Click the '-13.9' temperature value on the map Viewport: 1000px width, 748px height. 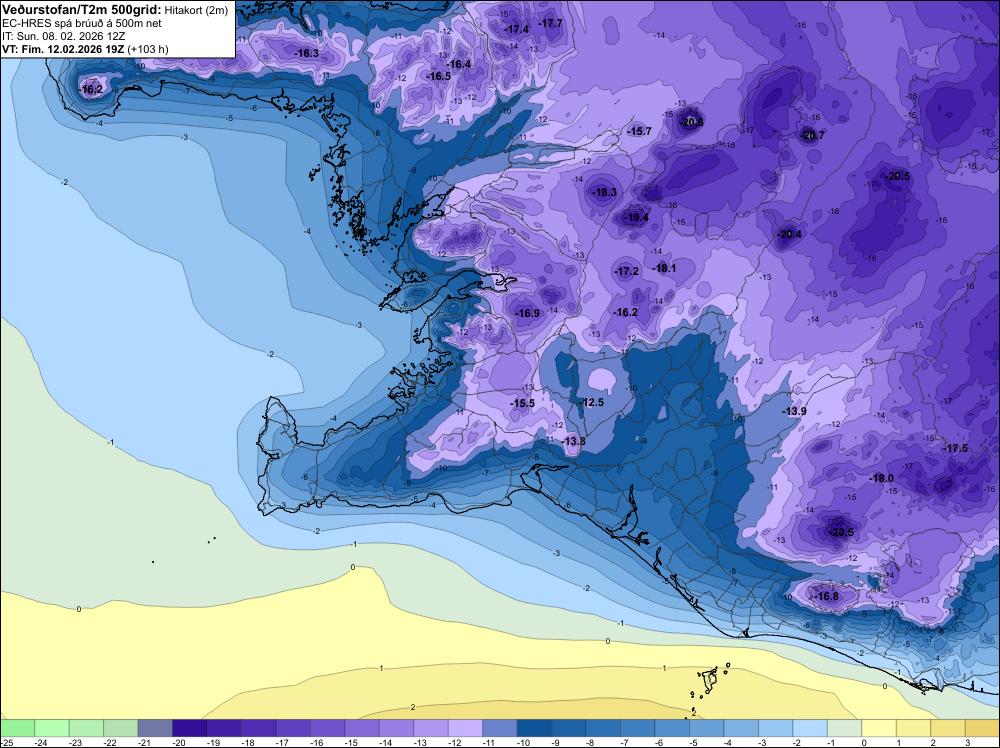point(795,411)
